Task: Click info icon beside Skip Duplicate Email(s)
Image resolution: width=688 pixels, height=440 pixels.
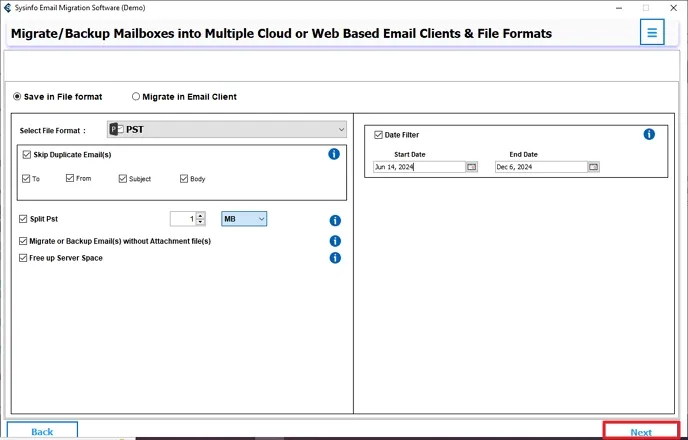Action: pos(334,154)
